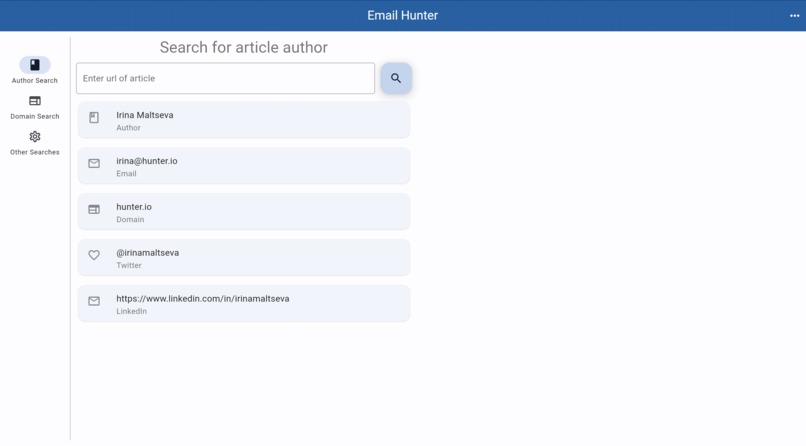Click the LinkedIn caption label
Screen dimensions: 806x446
pyautogui.click(x=131, y=311)
